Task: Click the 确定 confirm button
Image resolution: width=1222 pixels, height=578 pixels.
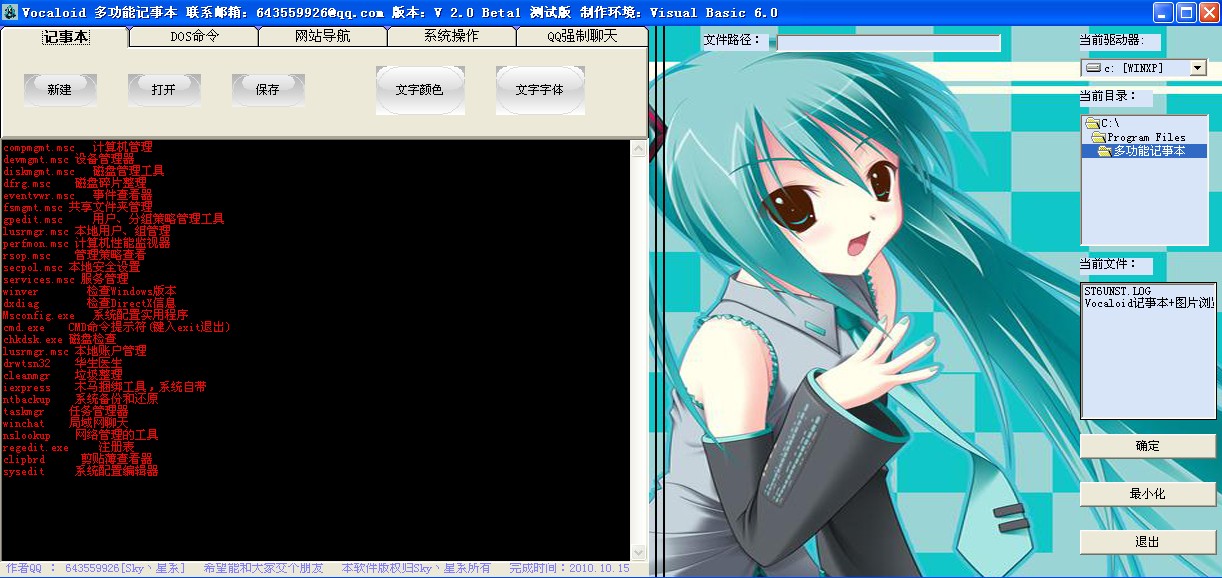Action: coord(1147,446)
